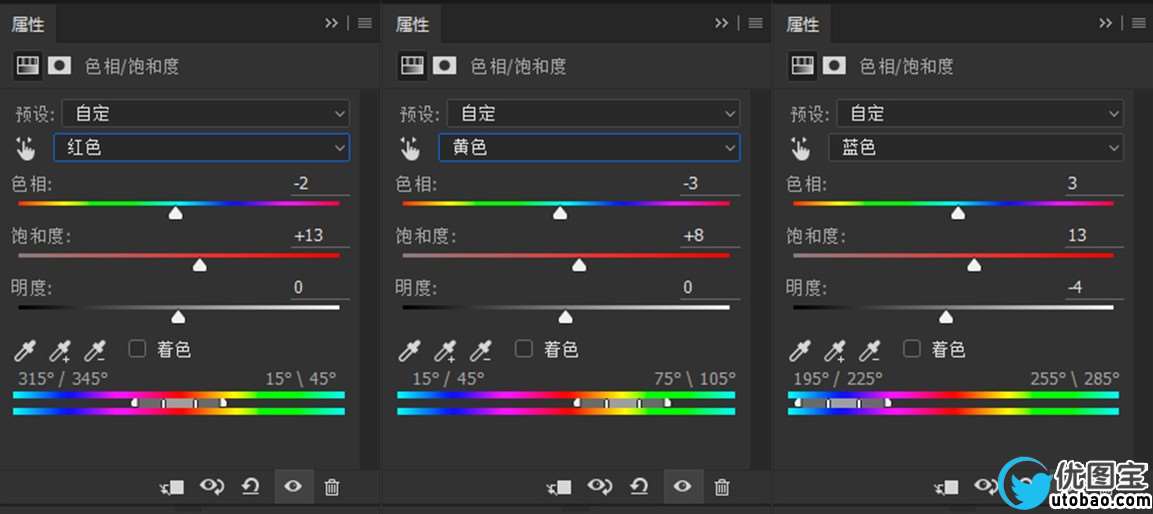Select add-to-sample eyedropper in blue panel
The height and width of the screenshot is (514, 1153).
[x=835, y=351]
